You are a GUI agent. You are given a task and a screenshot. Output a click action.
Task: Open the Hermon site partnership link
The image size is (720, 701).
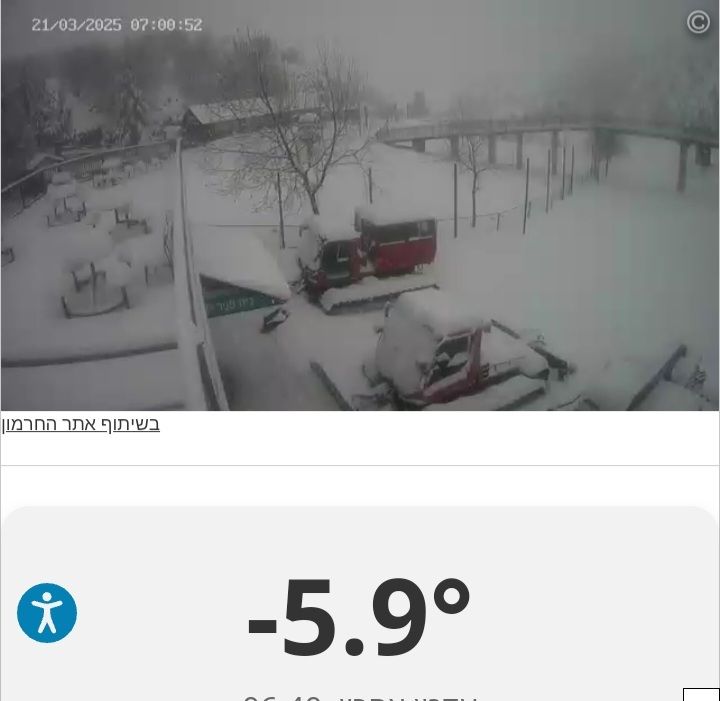[81, 424]
